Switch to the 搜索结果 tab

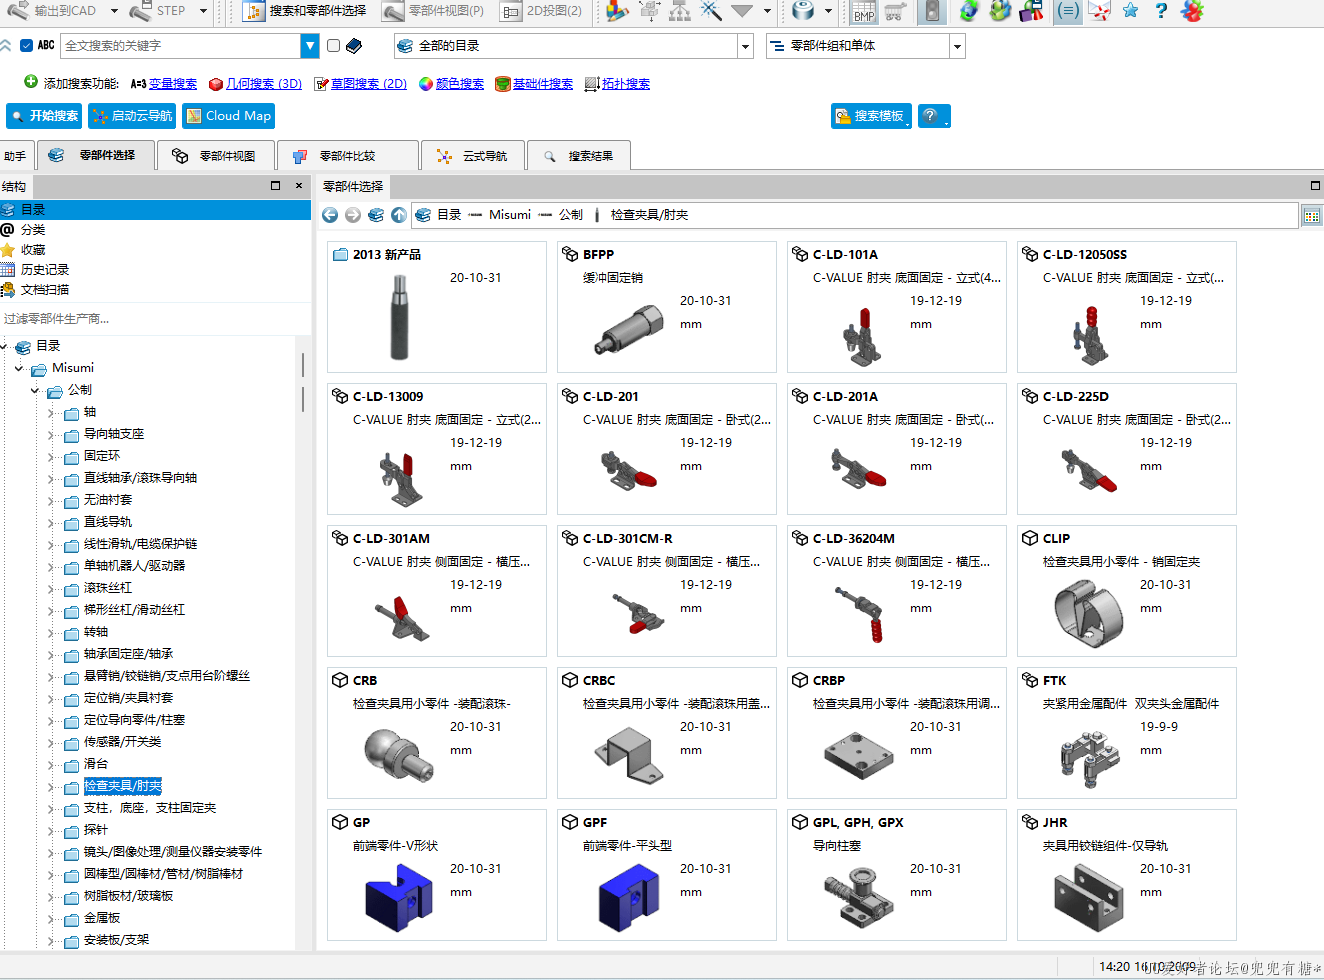click(579, 156)
